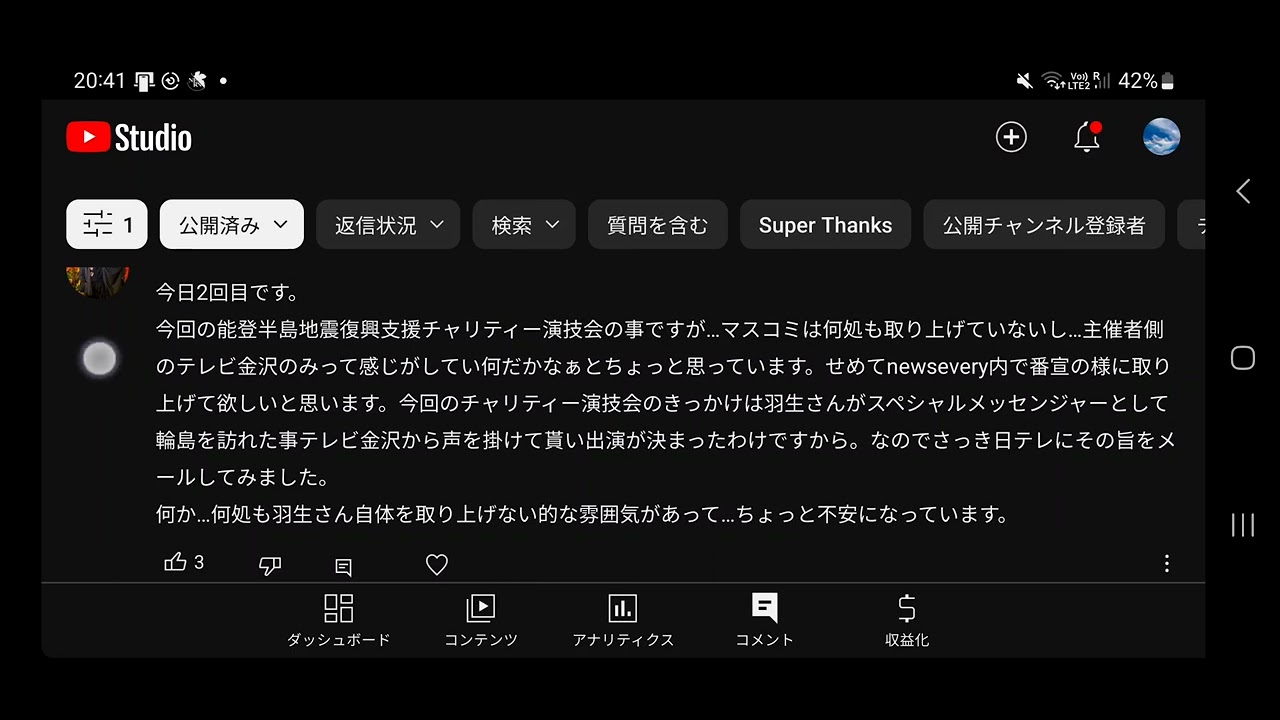Open the comment's three-dot options menu
The width and height of the screenshot is (1280, 720).
point(1166,564)
